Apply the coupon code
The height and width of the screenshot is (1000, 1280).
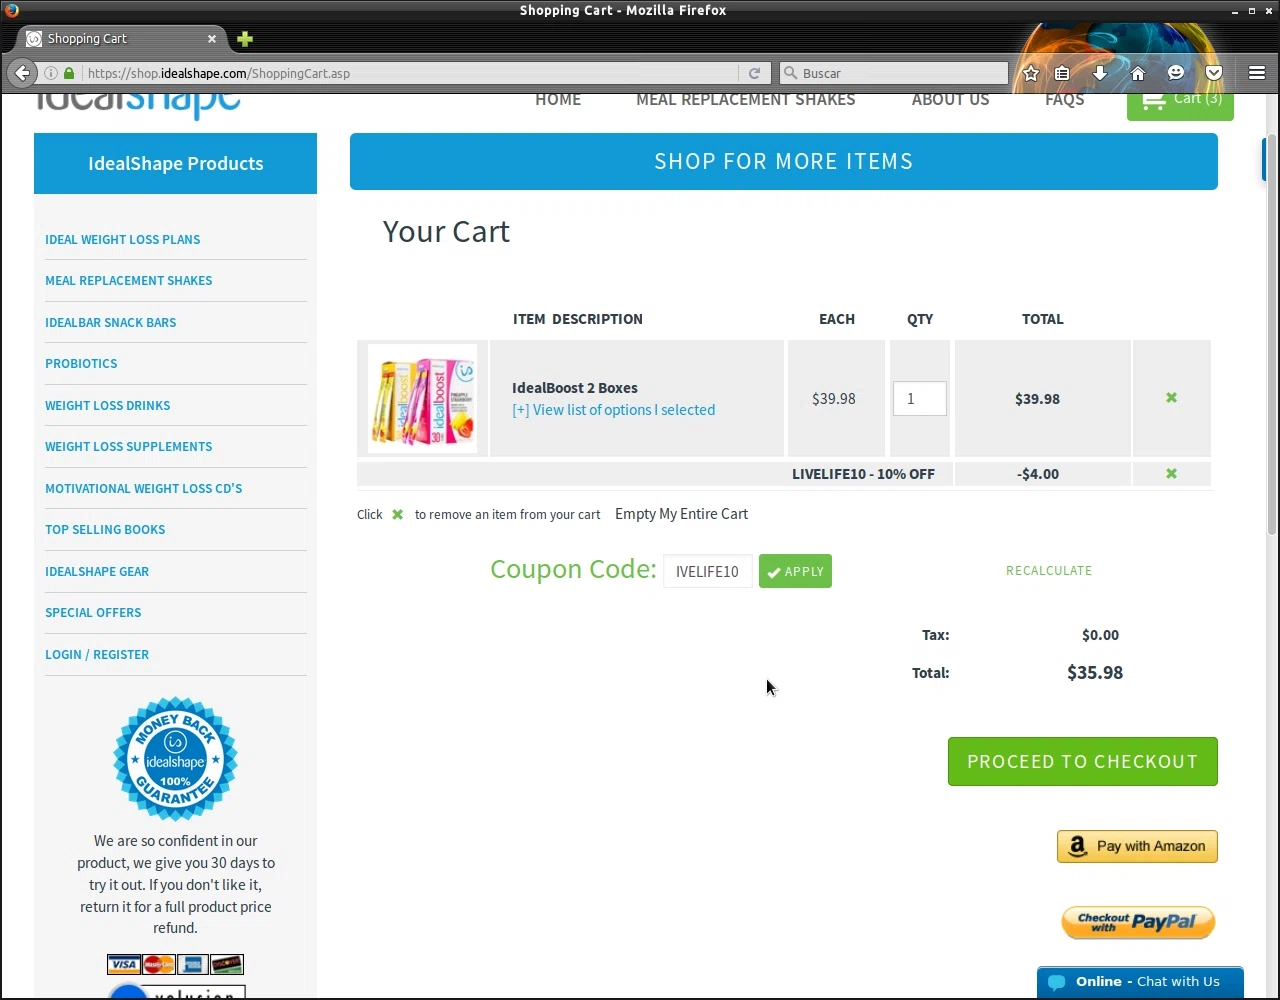(x=795, y=571)
